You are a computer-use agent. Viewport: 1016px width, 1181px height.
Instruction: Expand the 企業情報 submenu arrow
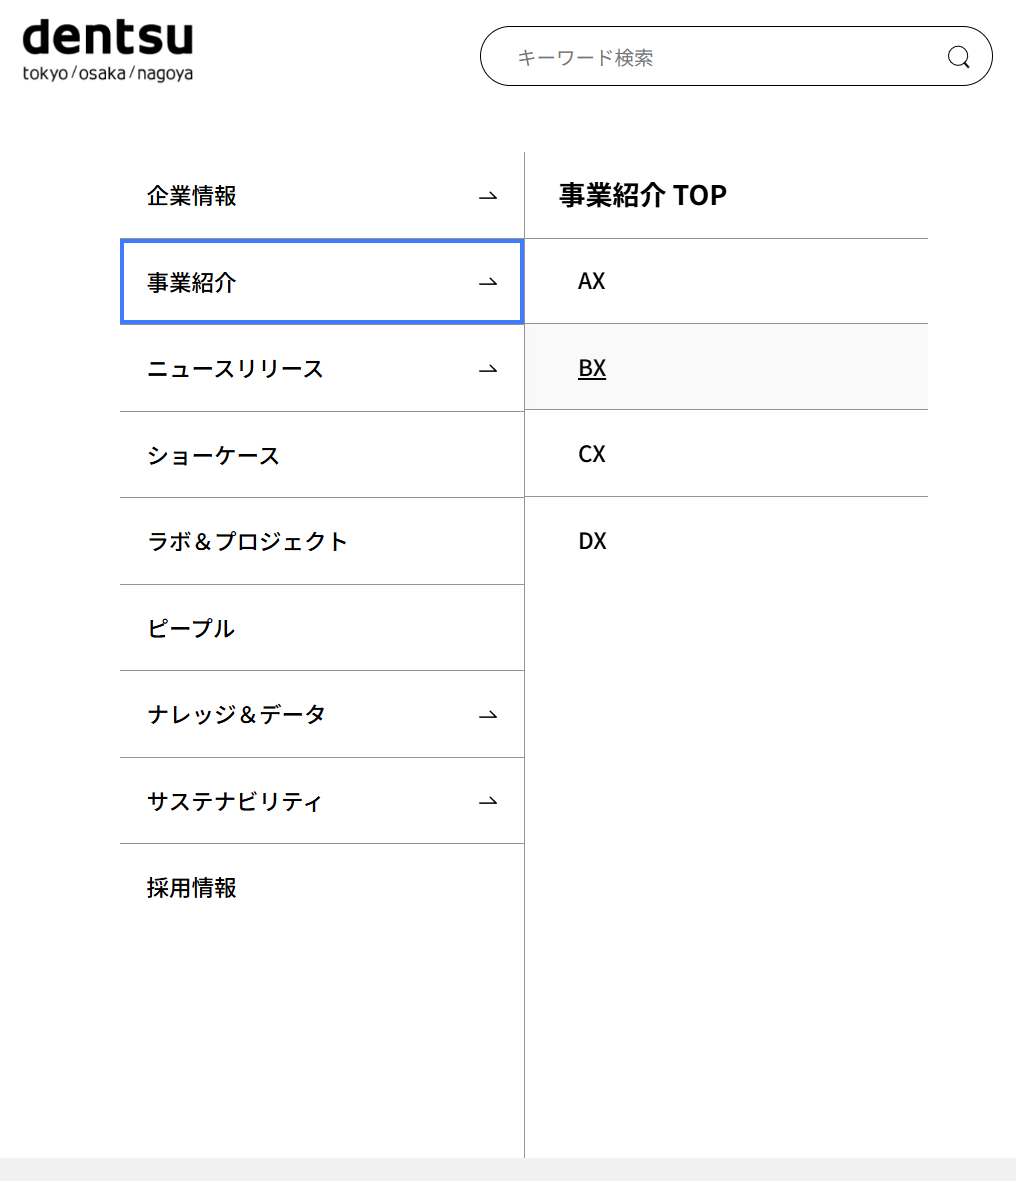pyautogui.click(x=488, y=197)
